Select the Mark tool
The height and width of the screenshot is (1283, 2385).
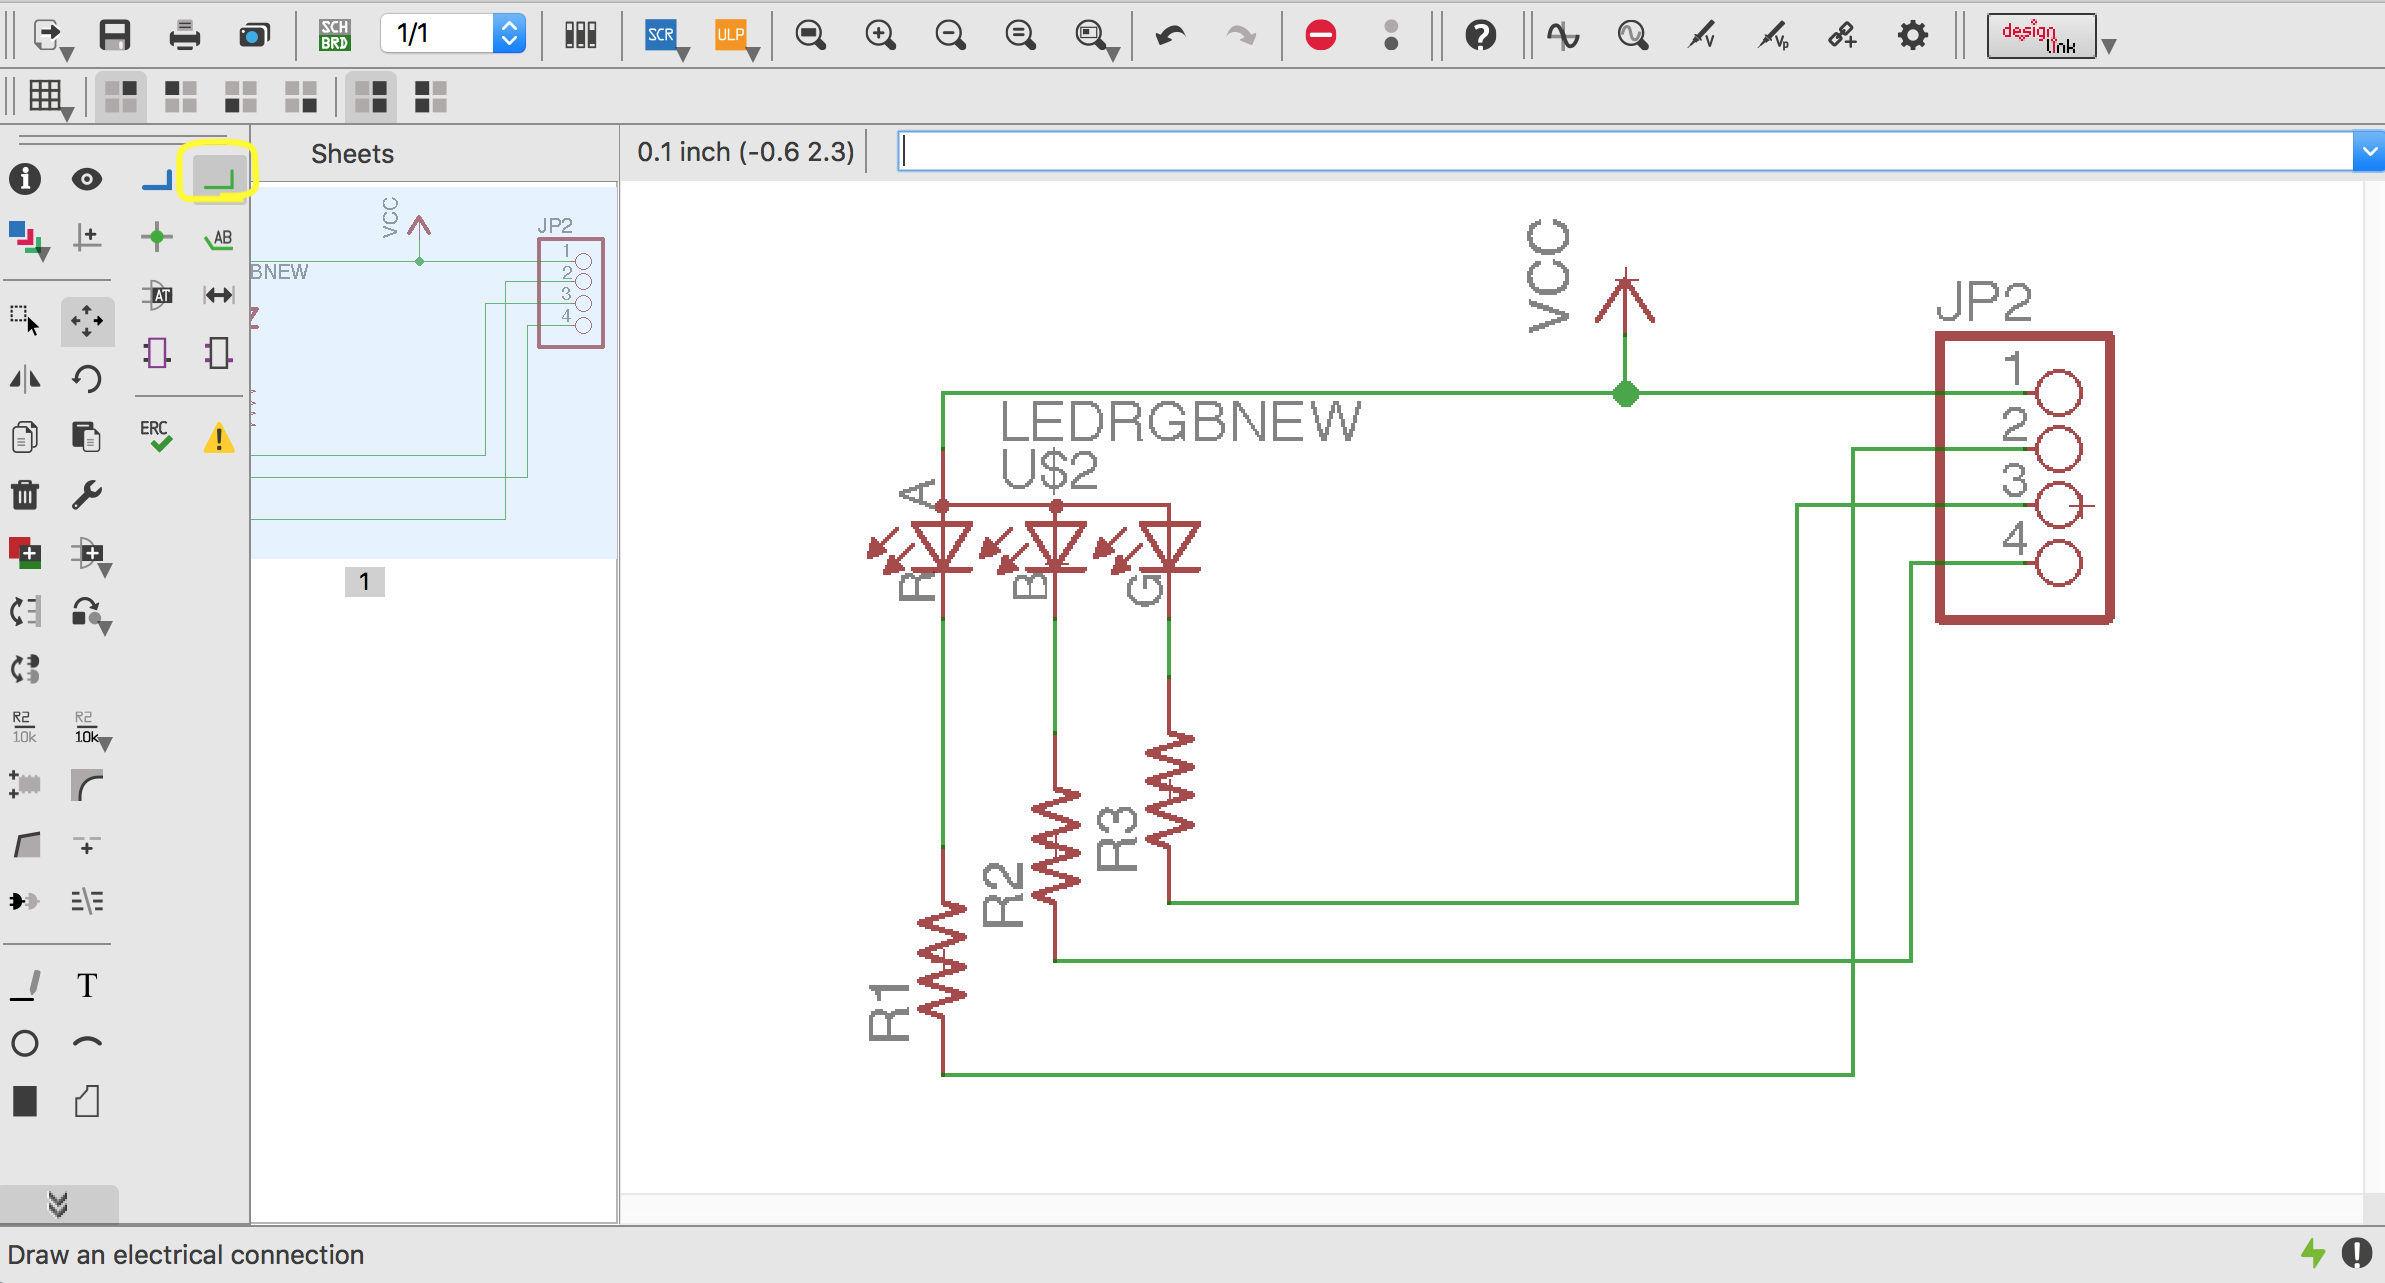pyautogui.click(x=87, y=238)
